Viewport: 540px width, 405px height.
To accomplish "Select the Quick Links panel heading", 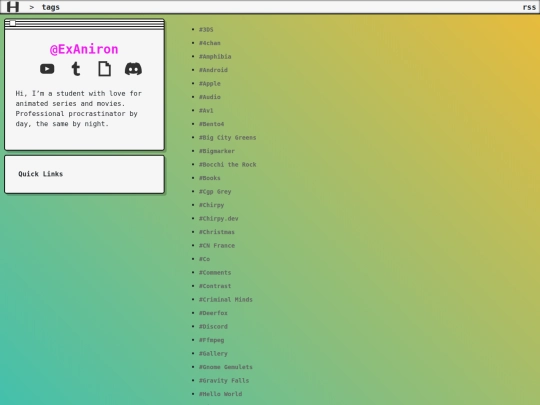I will (41, 174).
